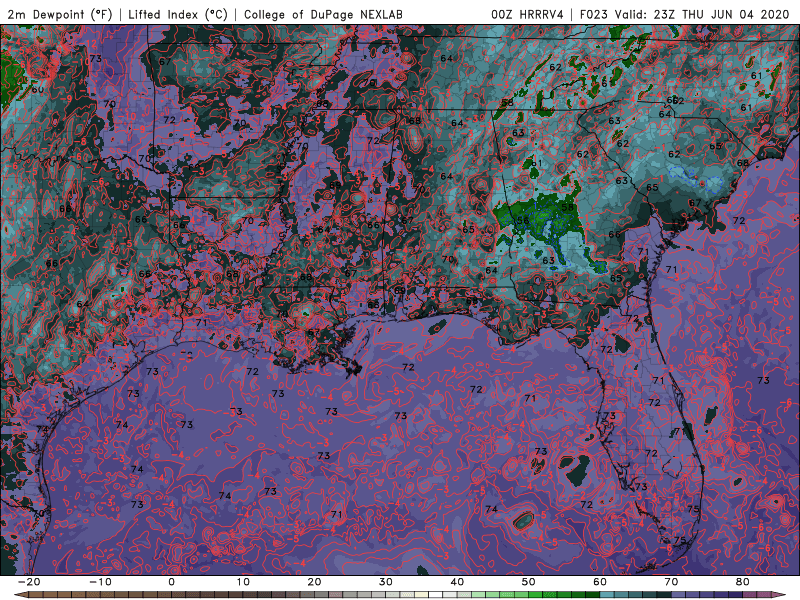The height and width of the screenshot is (600, 800).
Task: Click the "Lifted Index (°C)" title text
Action: [178, 14]
